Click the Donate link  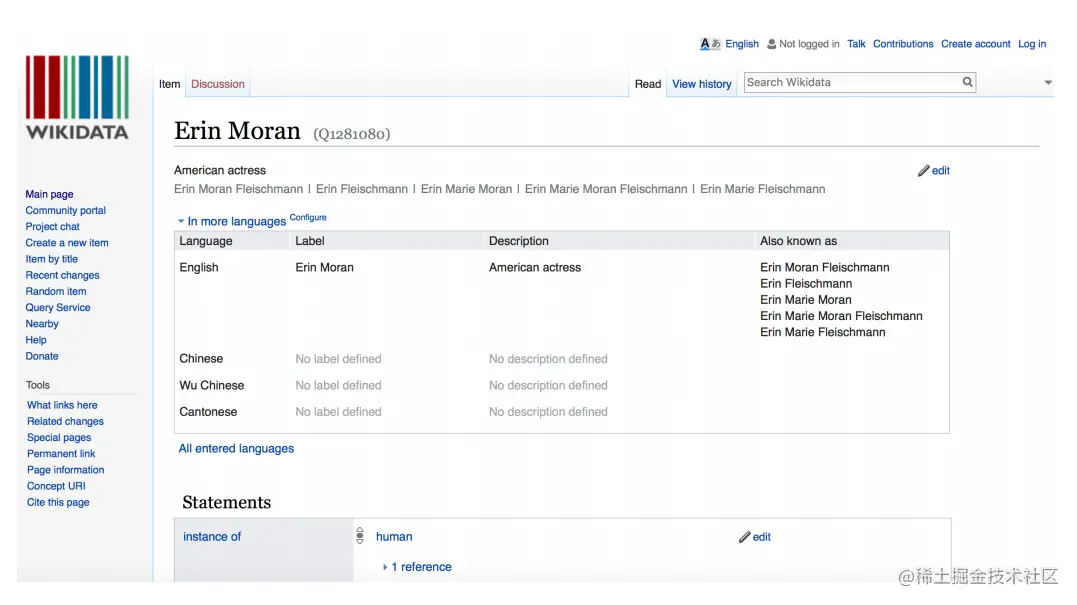(42, 356)
